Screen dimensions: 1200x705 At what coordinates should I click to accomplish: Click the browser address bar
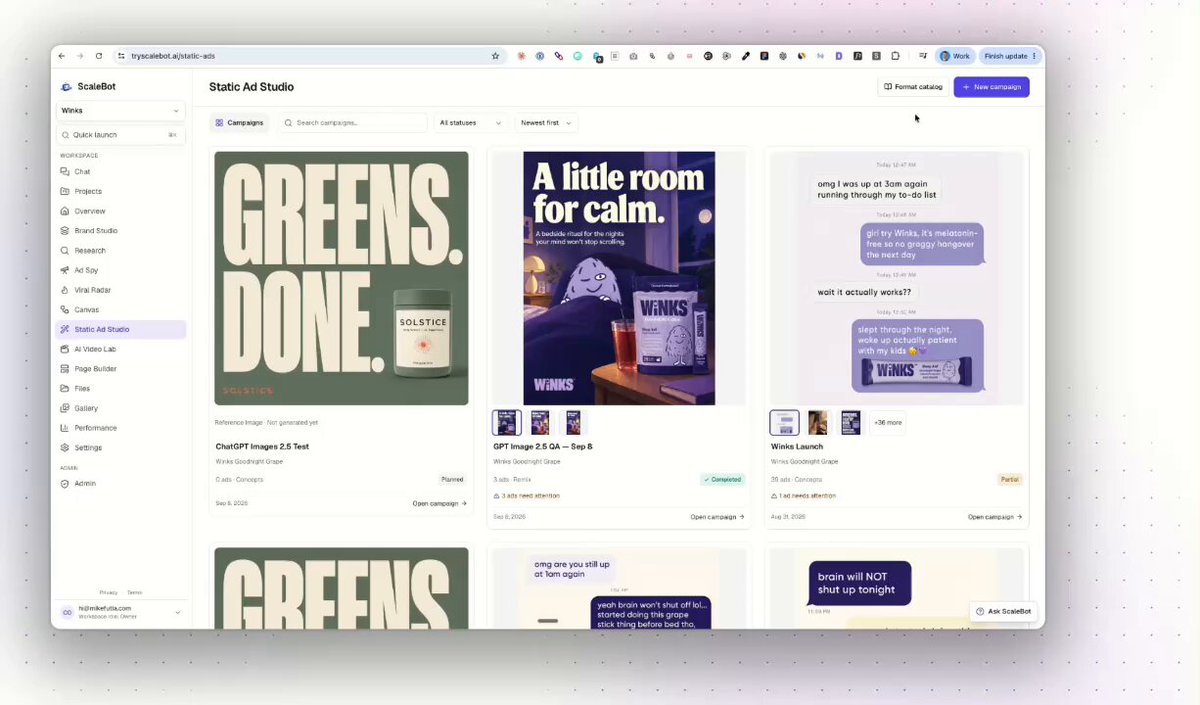click(310, 56)
